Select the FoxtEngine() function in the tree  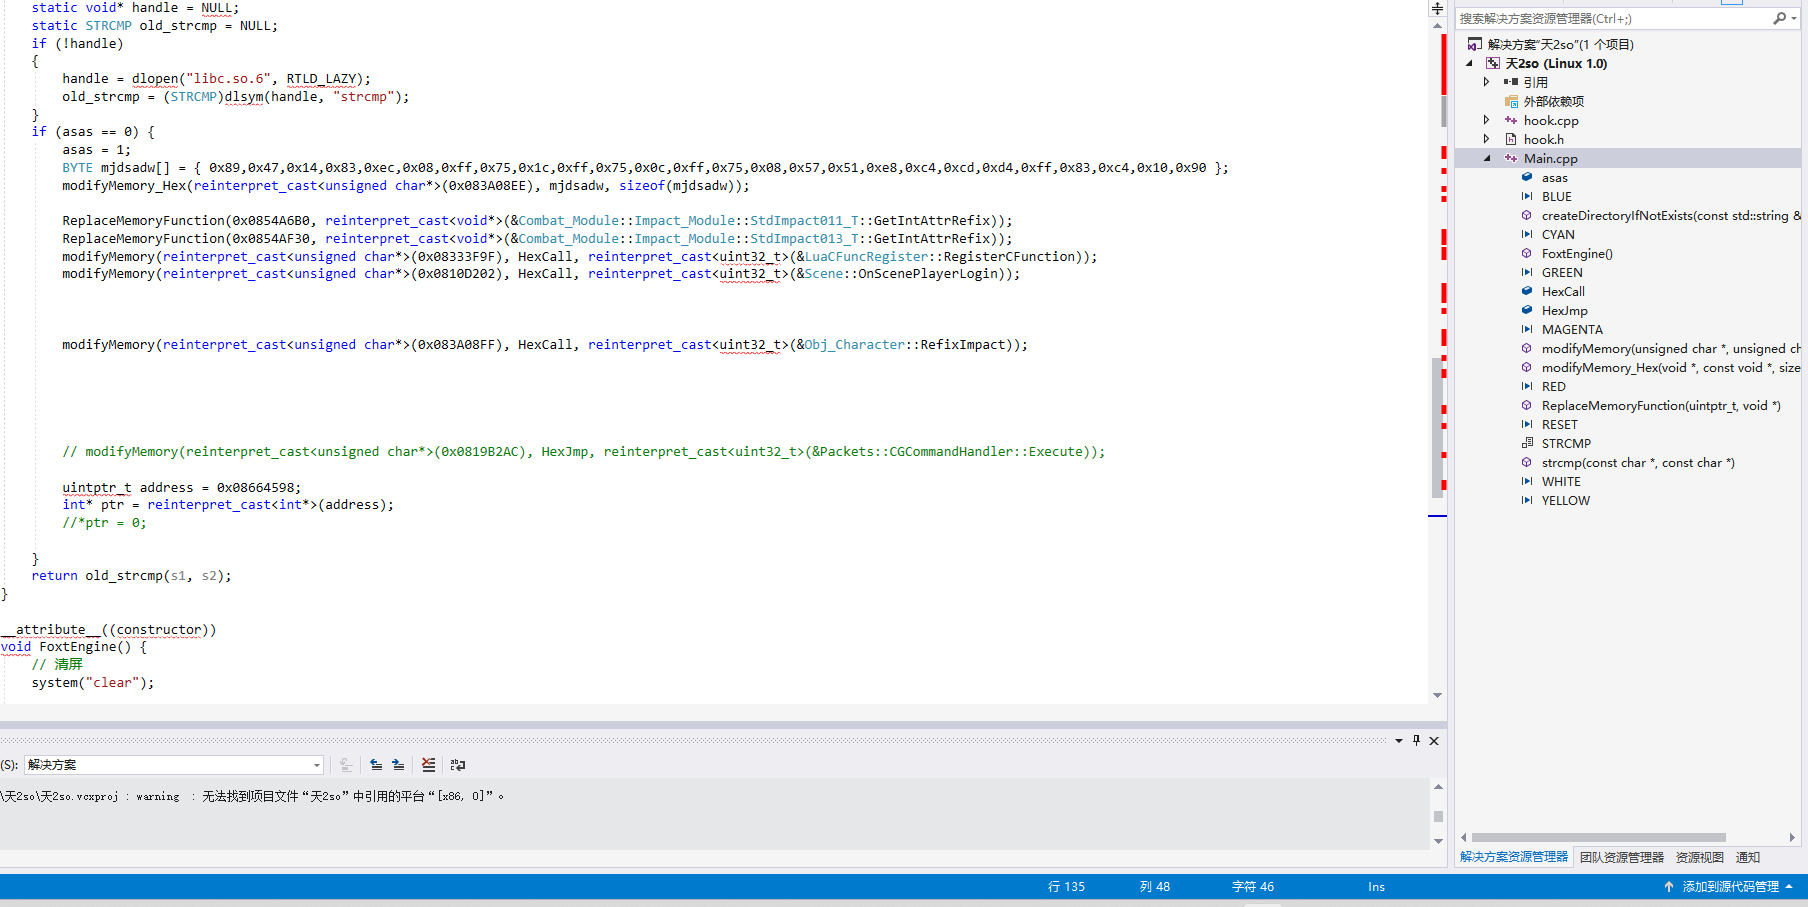(1576, 254)
